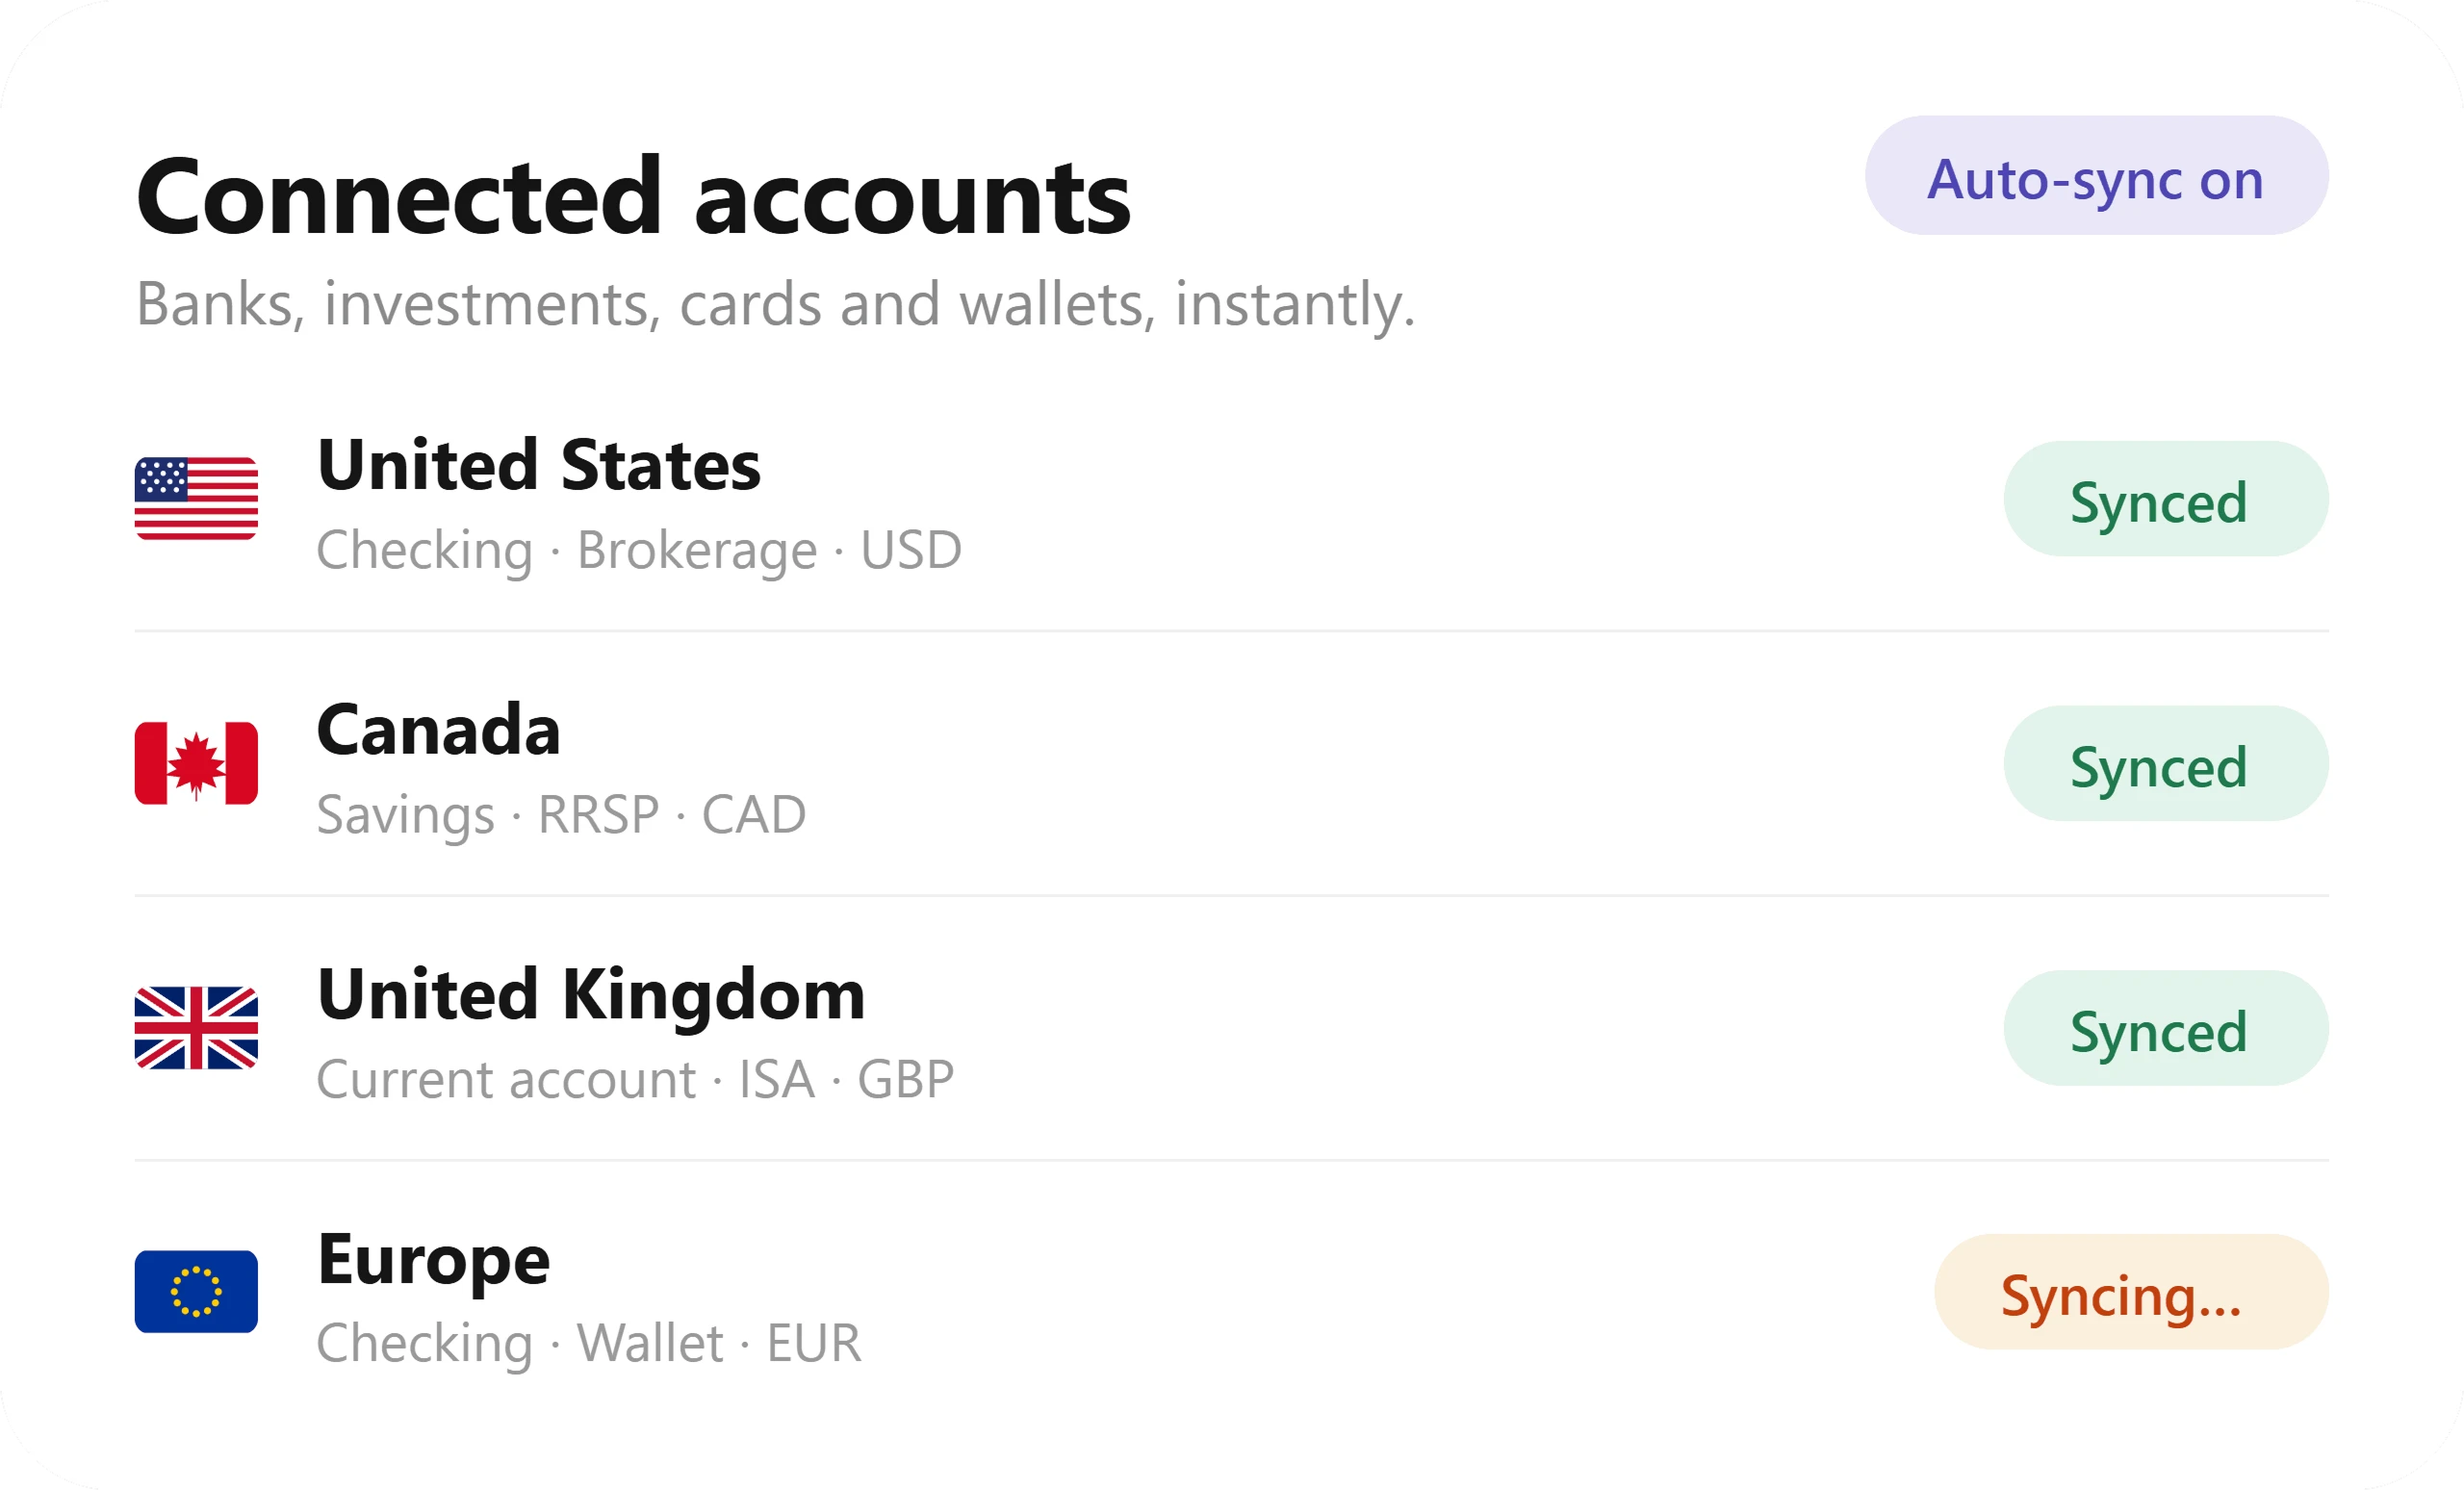Click the European Union flag icon
The image size is (2464, 1490).
point(196,1292)
